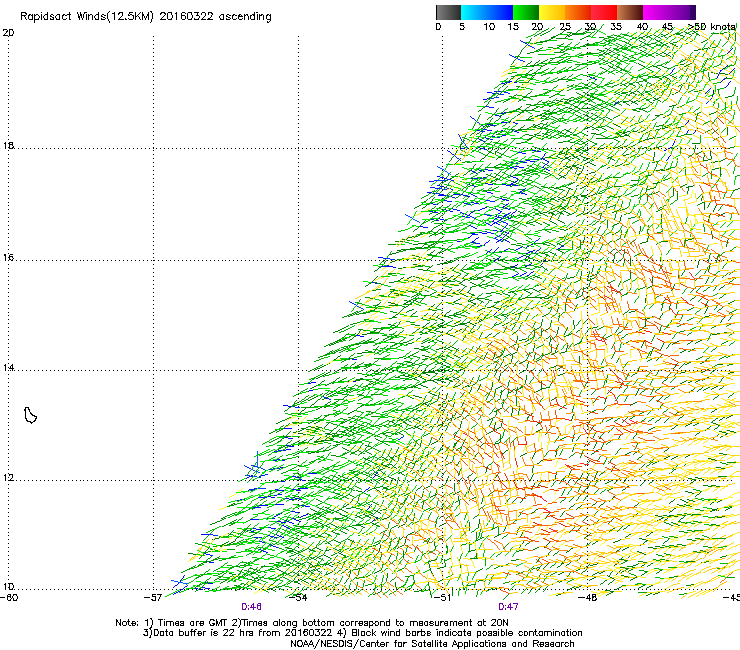Click the '0' legend scale label
Screen dimensions: 740x650
pyautogui.click(x=438, y=27)
